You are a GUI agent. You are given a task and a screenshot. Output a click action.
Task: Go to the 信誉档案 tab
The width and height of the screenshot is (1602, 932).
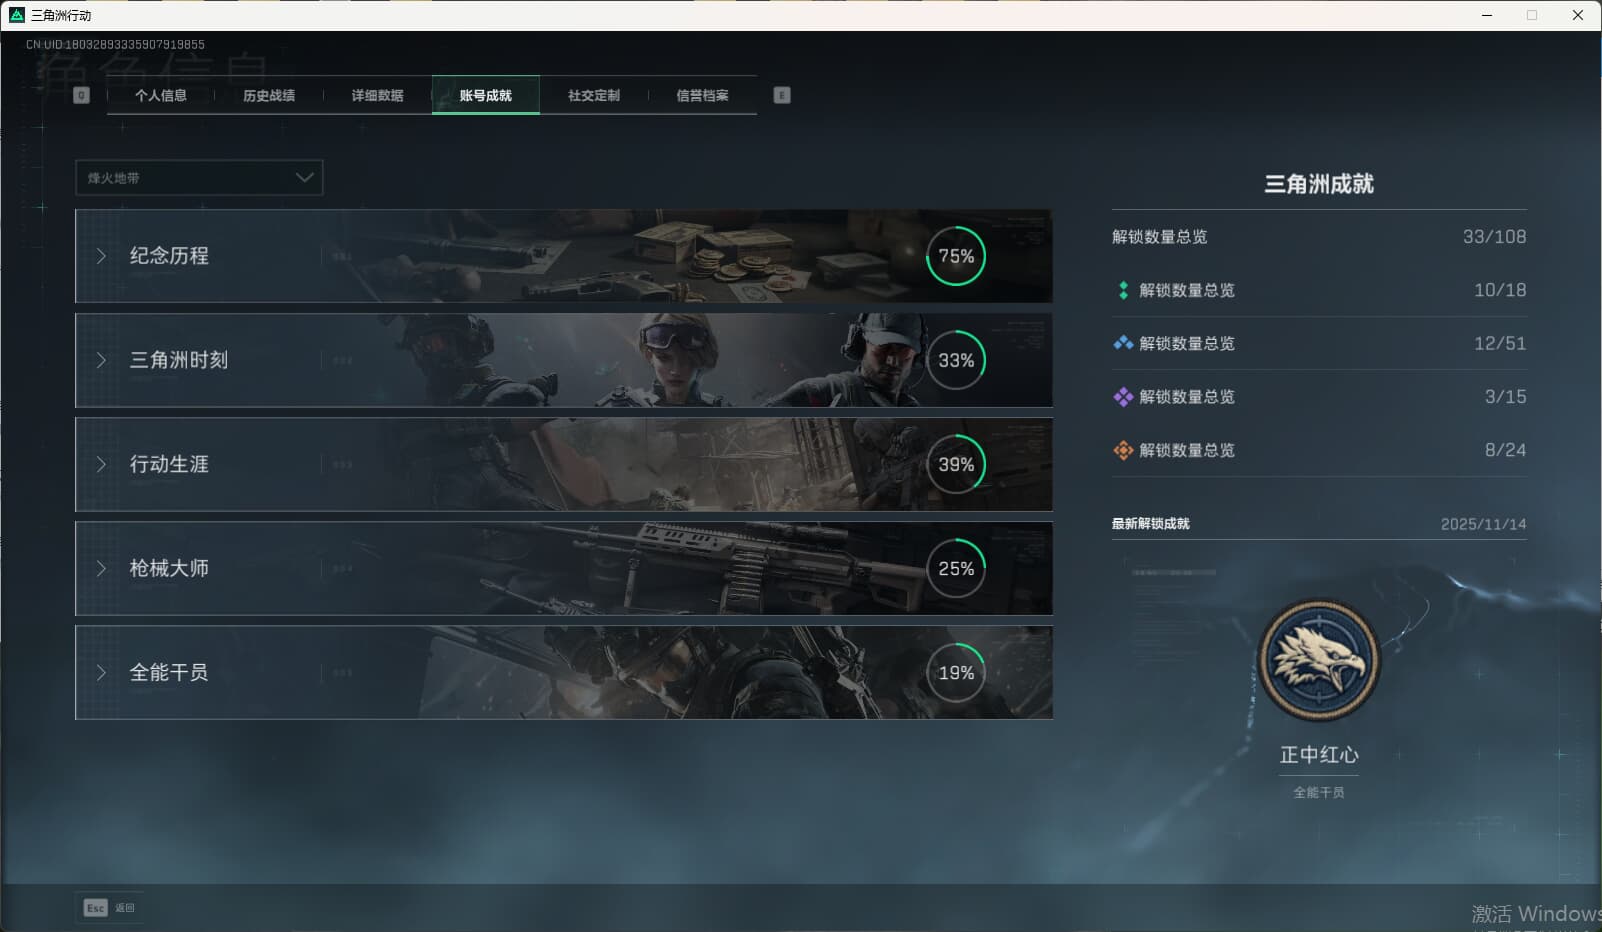point(702,95)
